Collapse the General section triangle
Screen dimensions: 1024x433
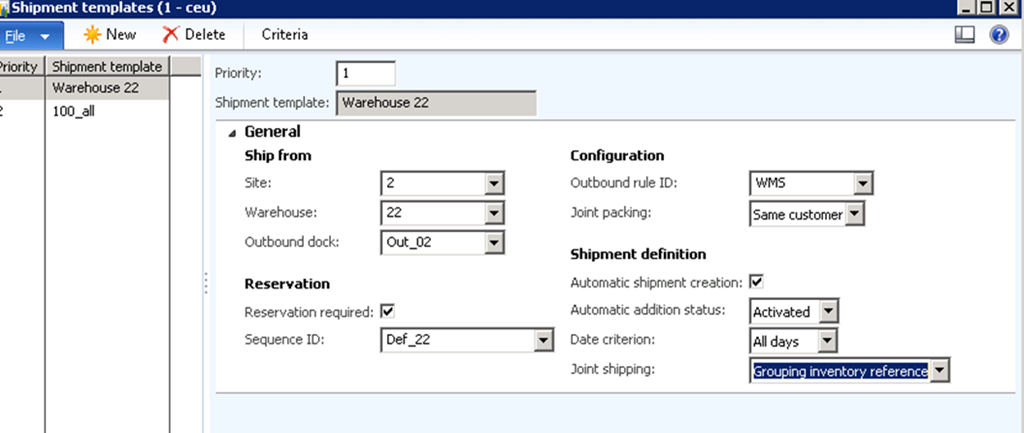pyautogui.click(x=232, y=132)
